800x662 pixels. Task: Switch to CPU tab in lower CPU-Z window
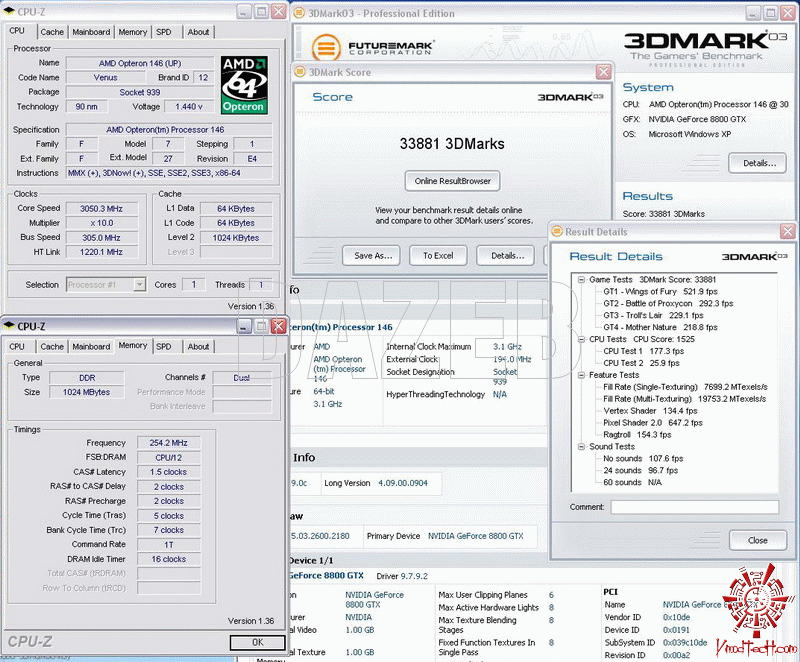click(17, 346)
